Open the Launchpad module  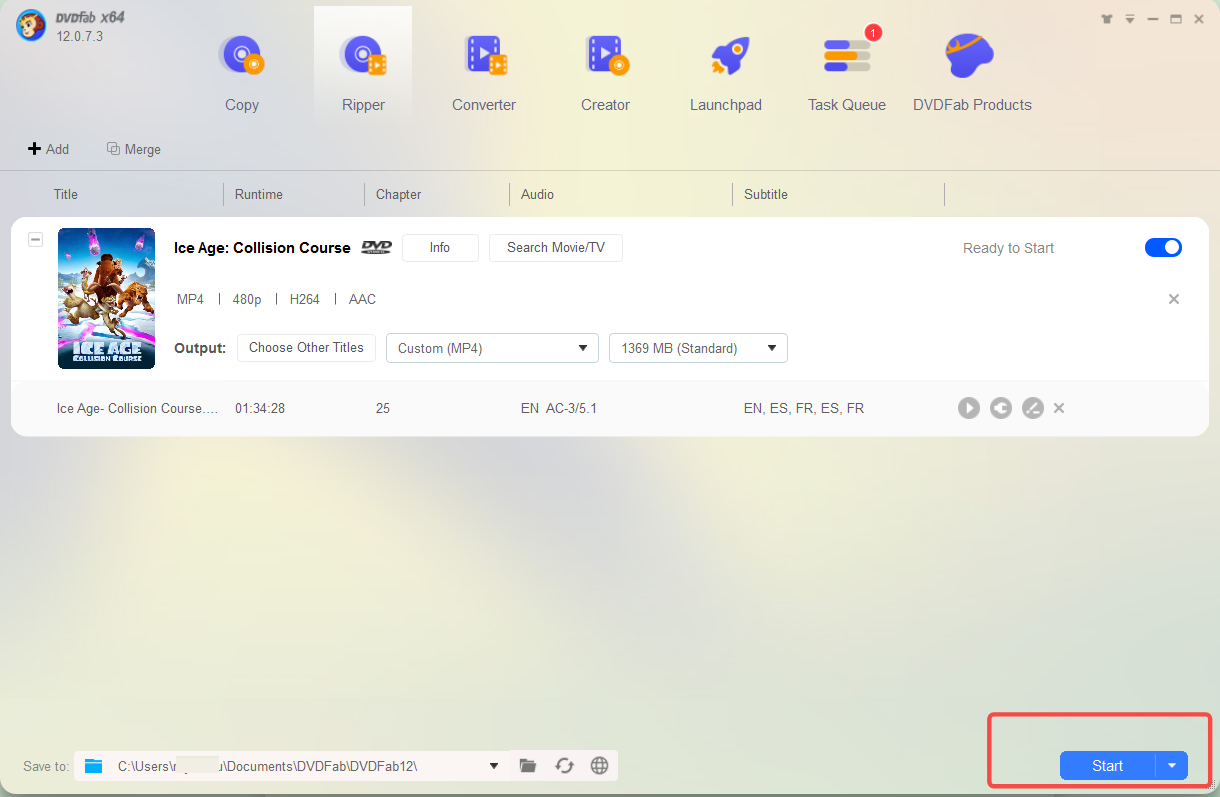click(x=726, y=72)
